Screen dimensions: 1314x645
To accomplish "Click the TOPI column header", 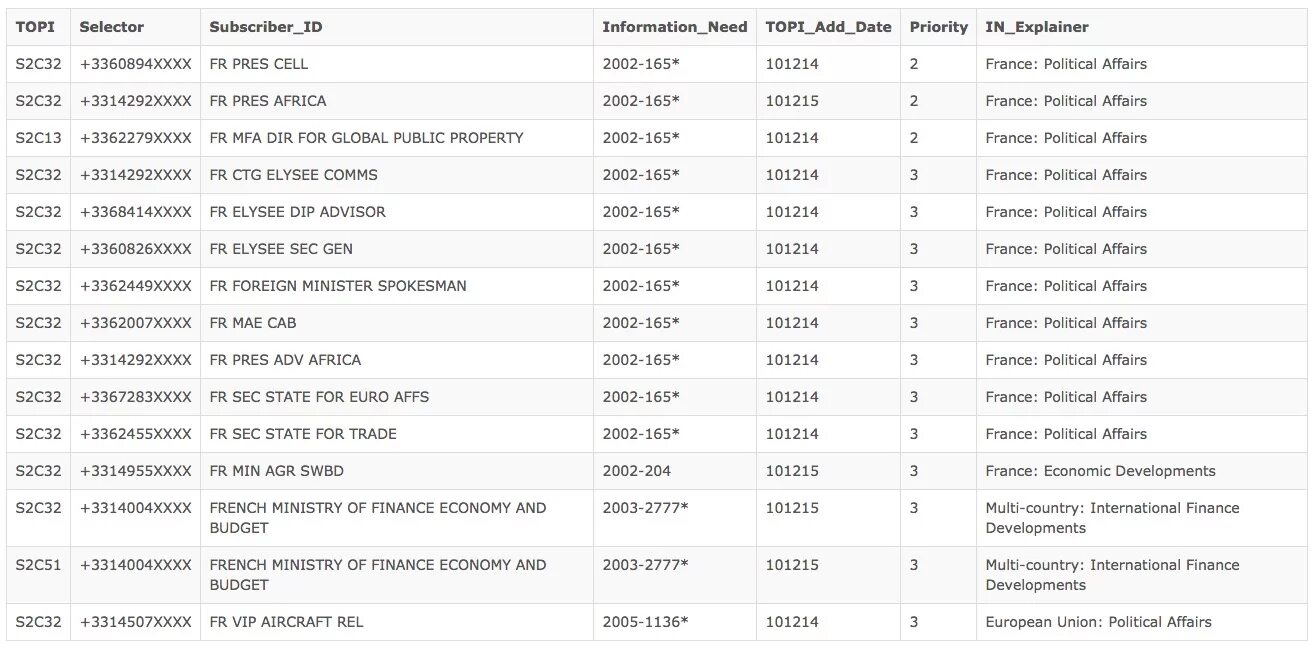I will (x=35, y=27).
